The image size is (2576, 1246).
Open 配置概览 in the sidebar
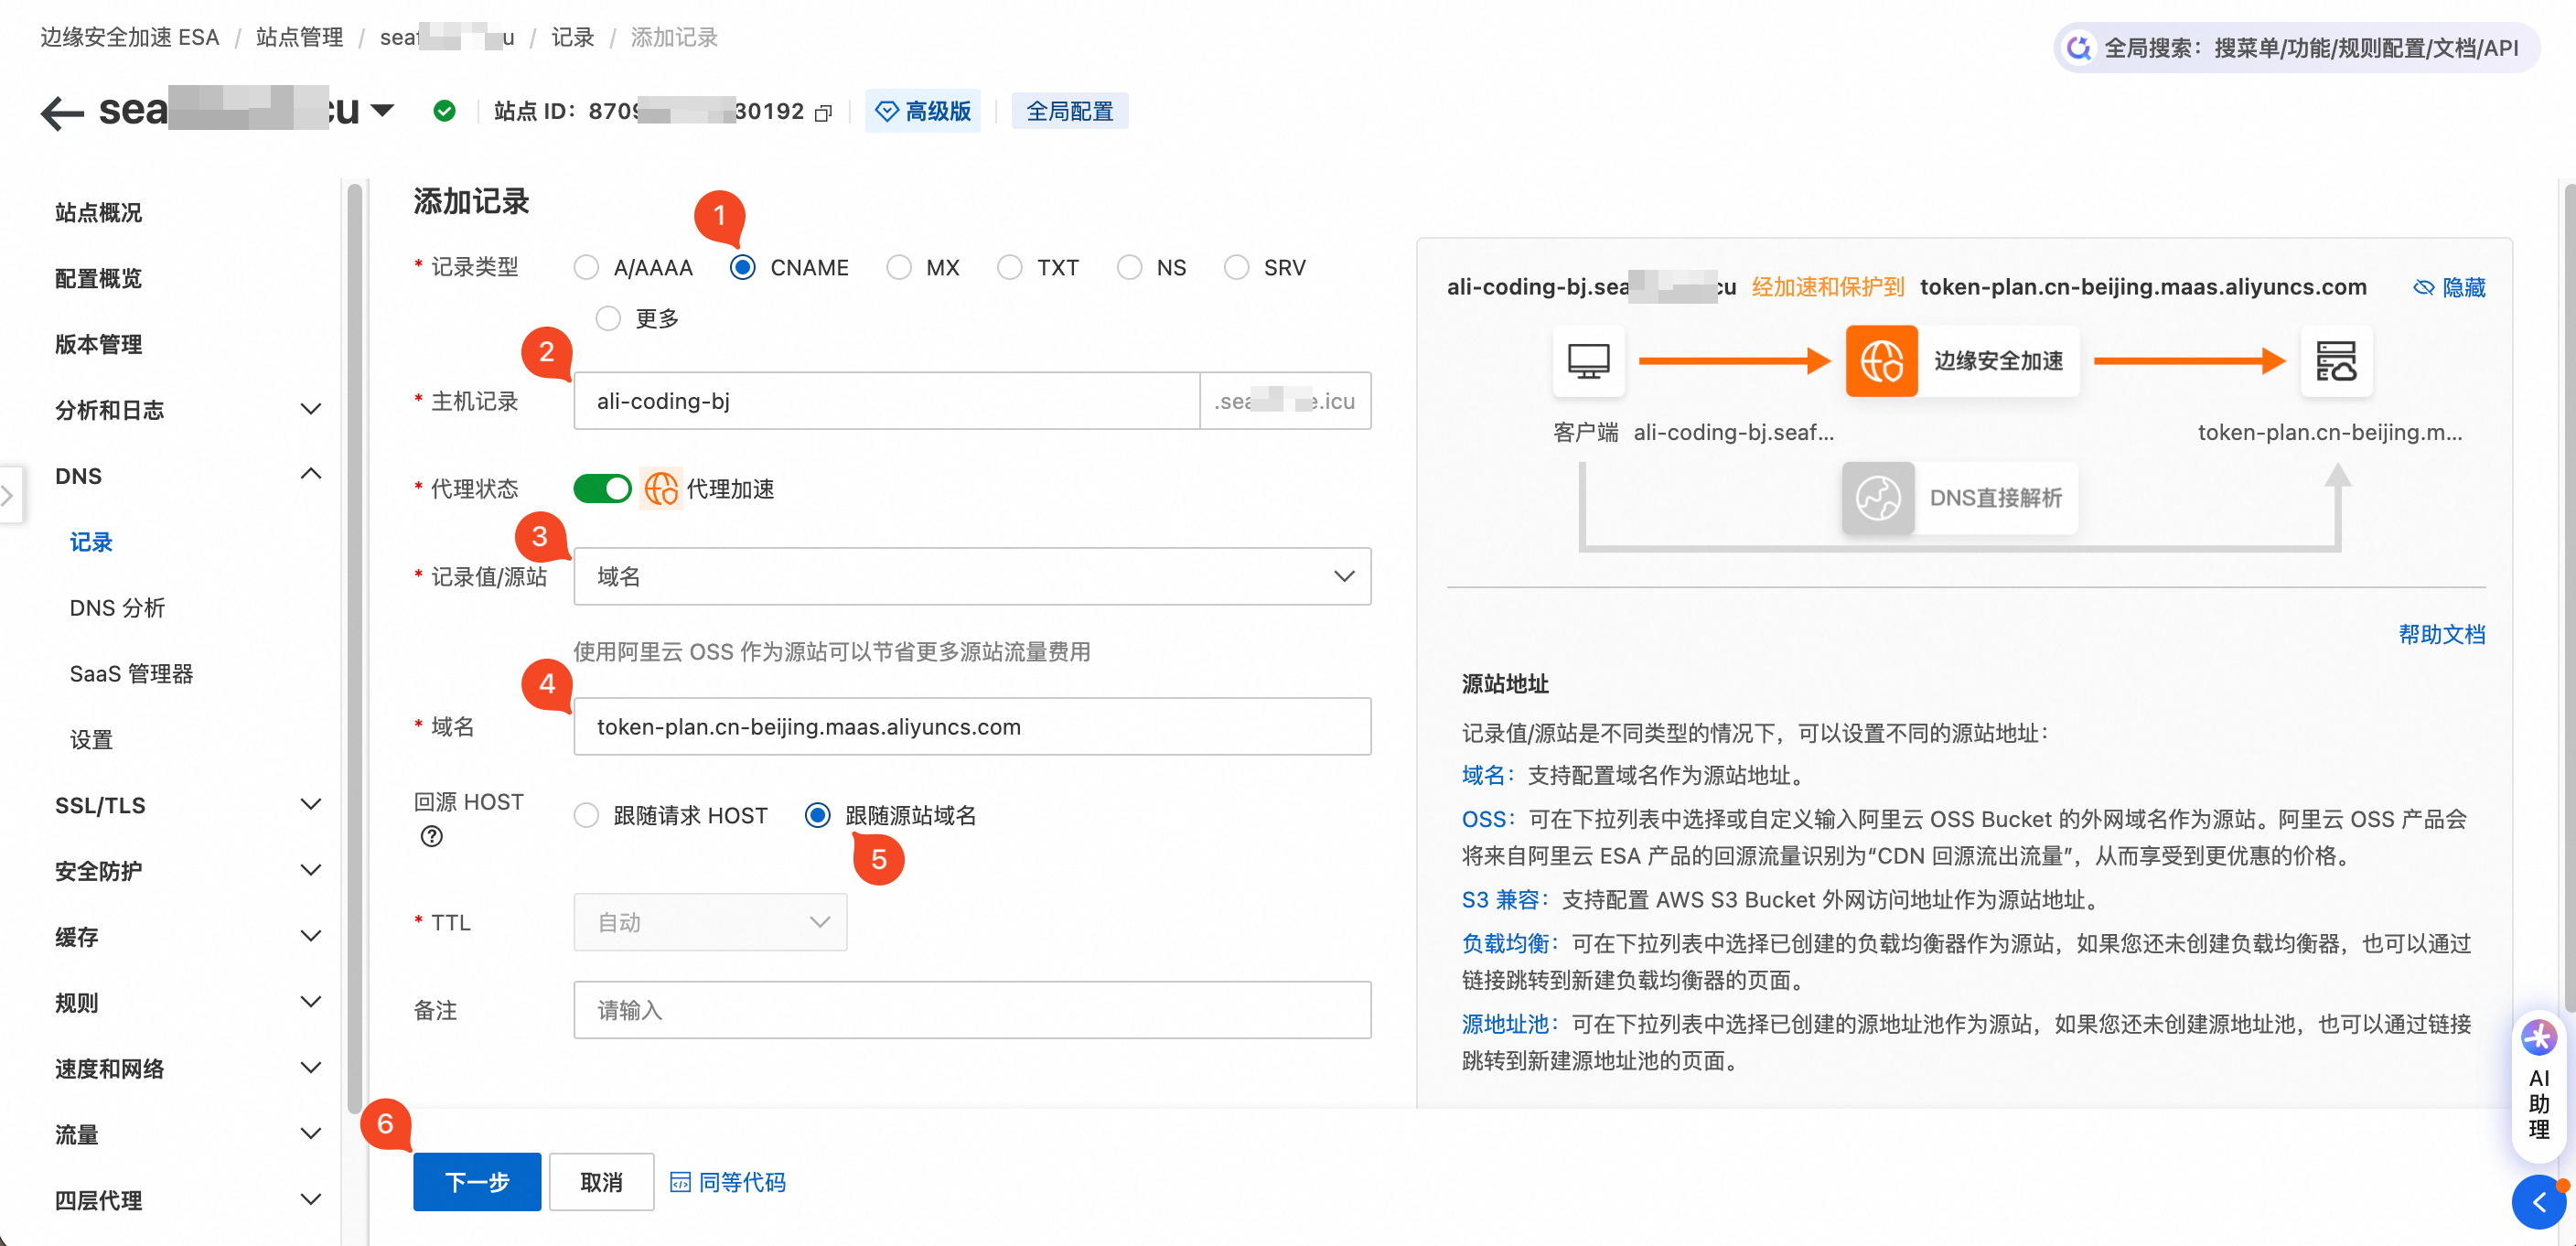(x=98, y=279)
